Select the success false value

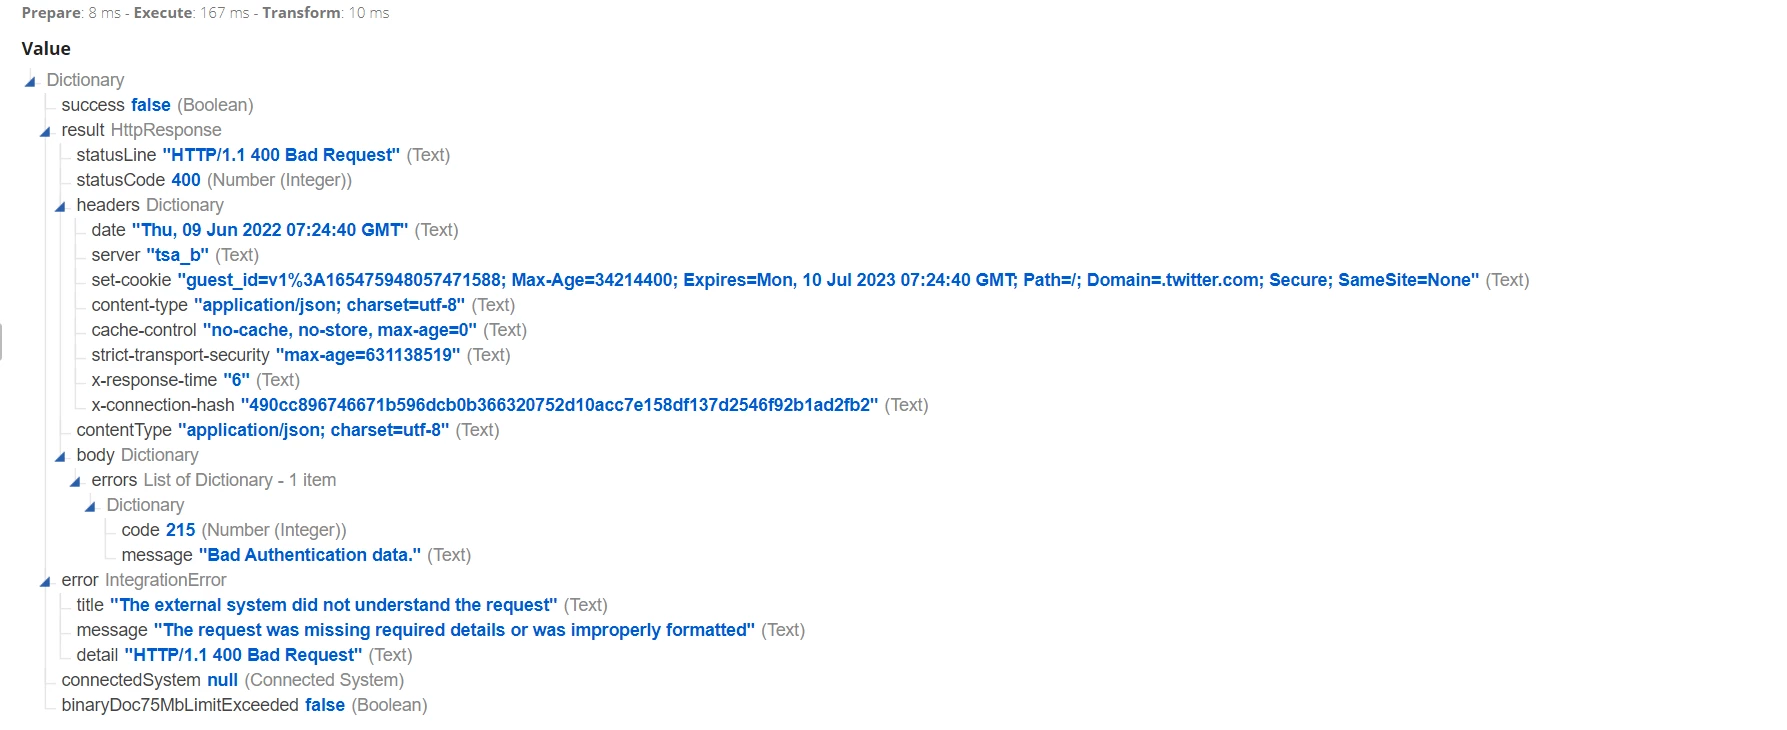pyautogui.click(x=151, y=105)
